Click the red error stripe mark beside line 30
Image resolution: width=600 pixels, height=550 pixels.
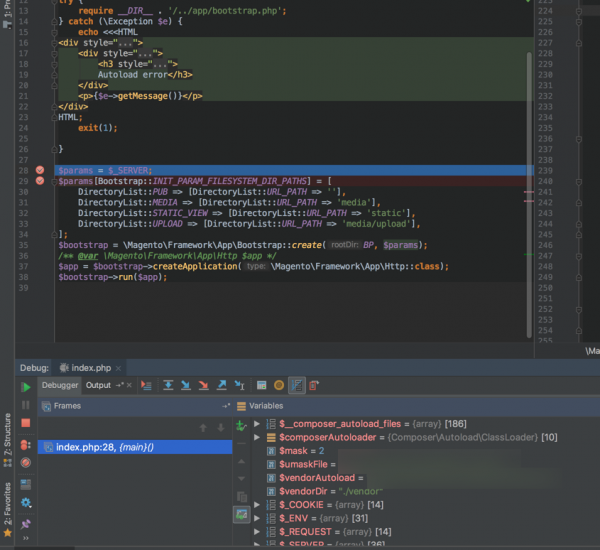coord(529,192)
